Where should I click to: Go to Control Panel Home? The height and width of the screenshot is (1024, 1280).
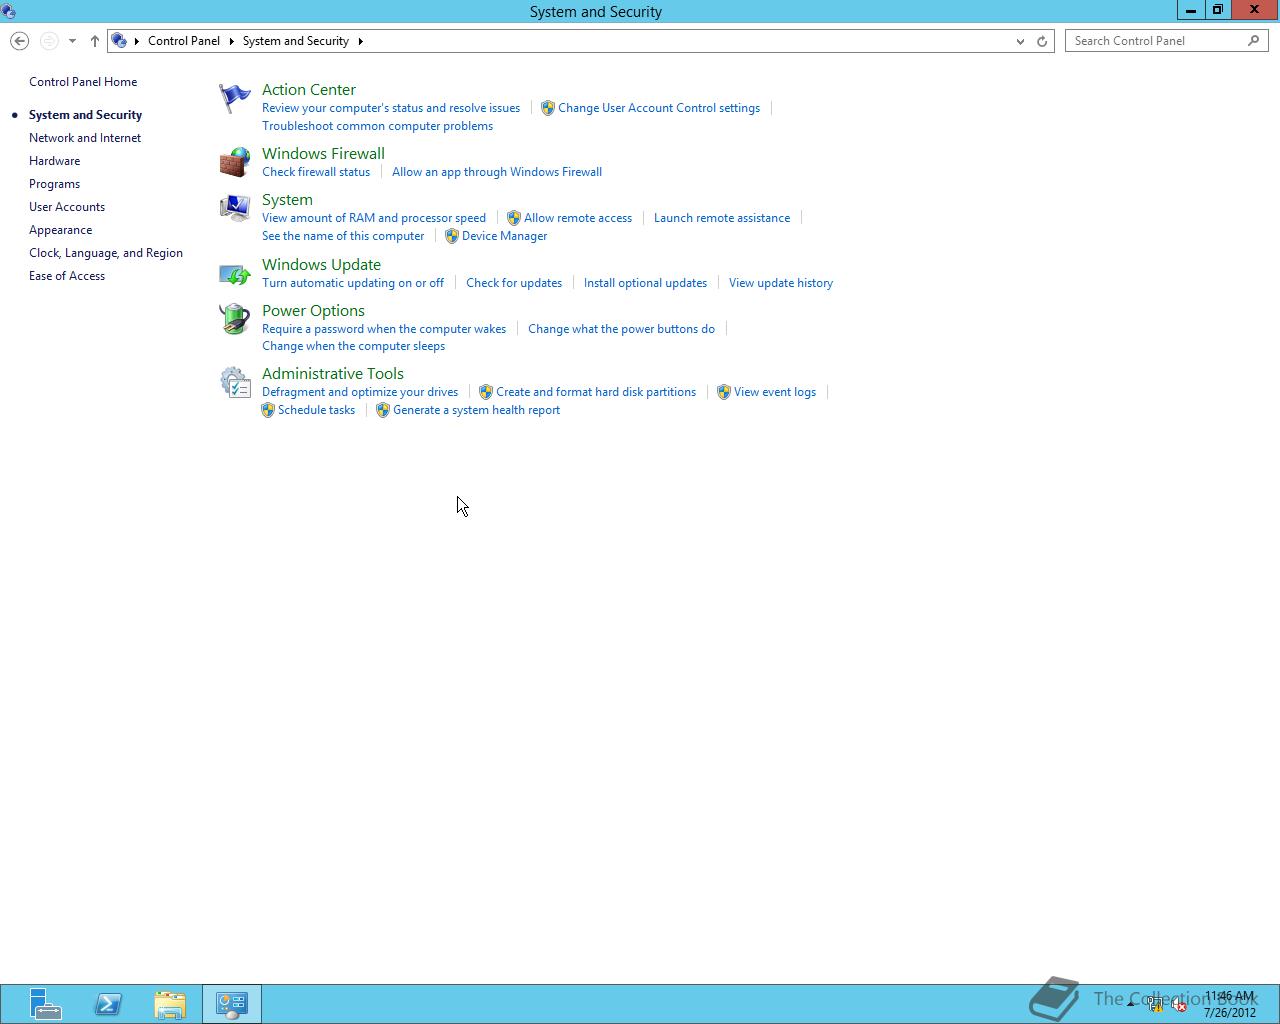point(83,82)
